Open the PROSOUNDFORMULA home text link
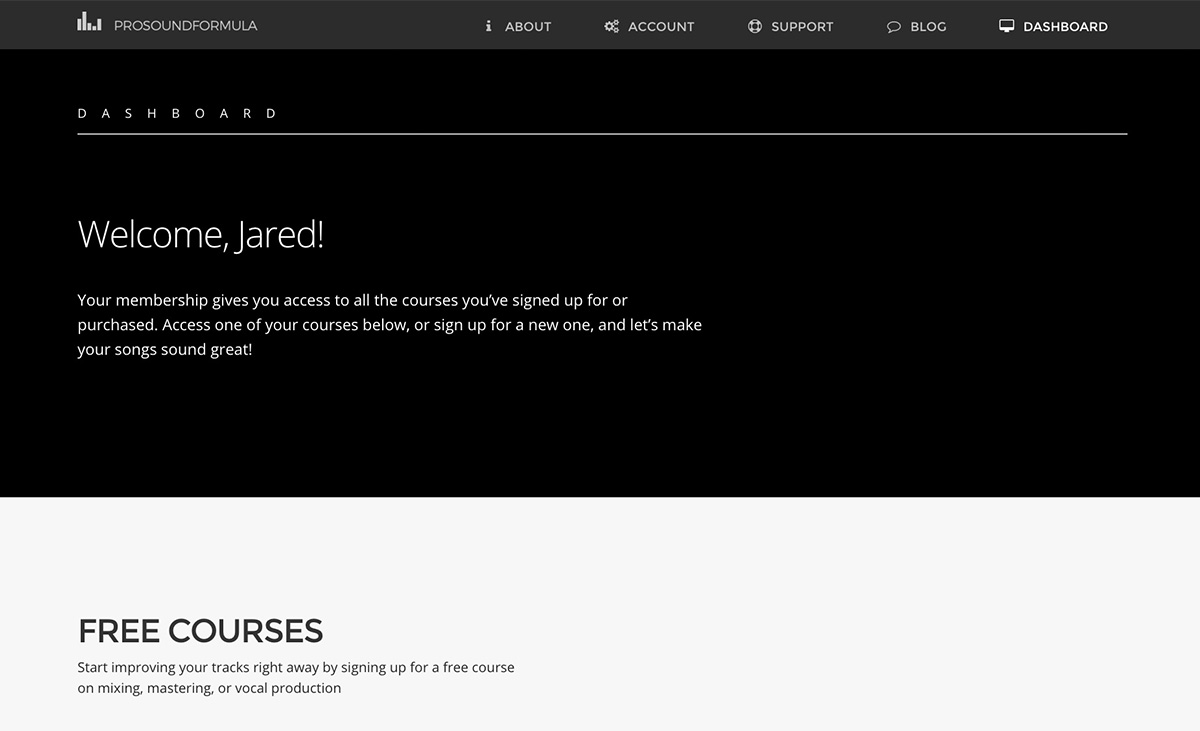 185,26
